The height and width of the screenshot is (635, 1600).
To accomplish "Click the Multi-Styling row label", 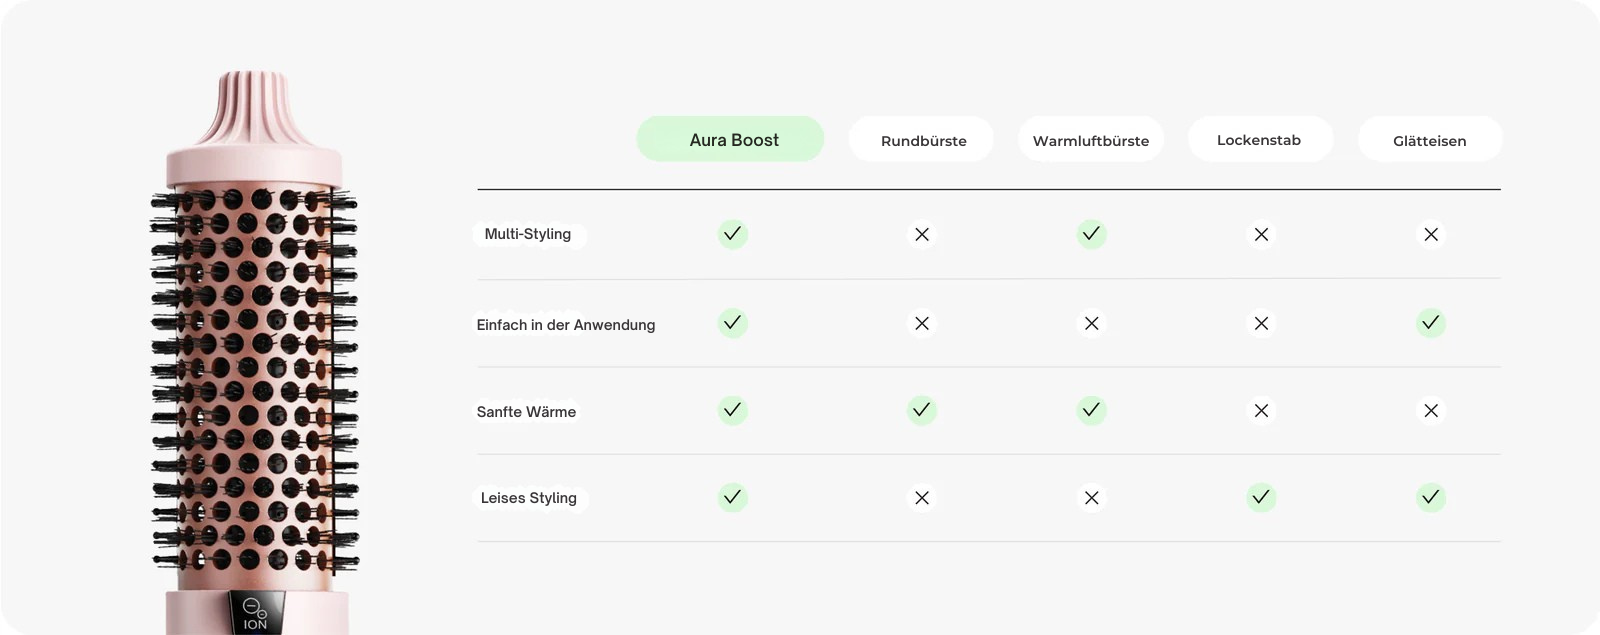I will 528,234.
